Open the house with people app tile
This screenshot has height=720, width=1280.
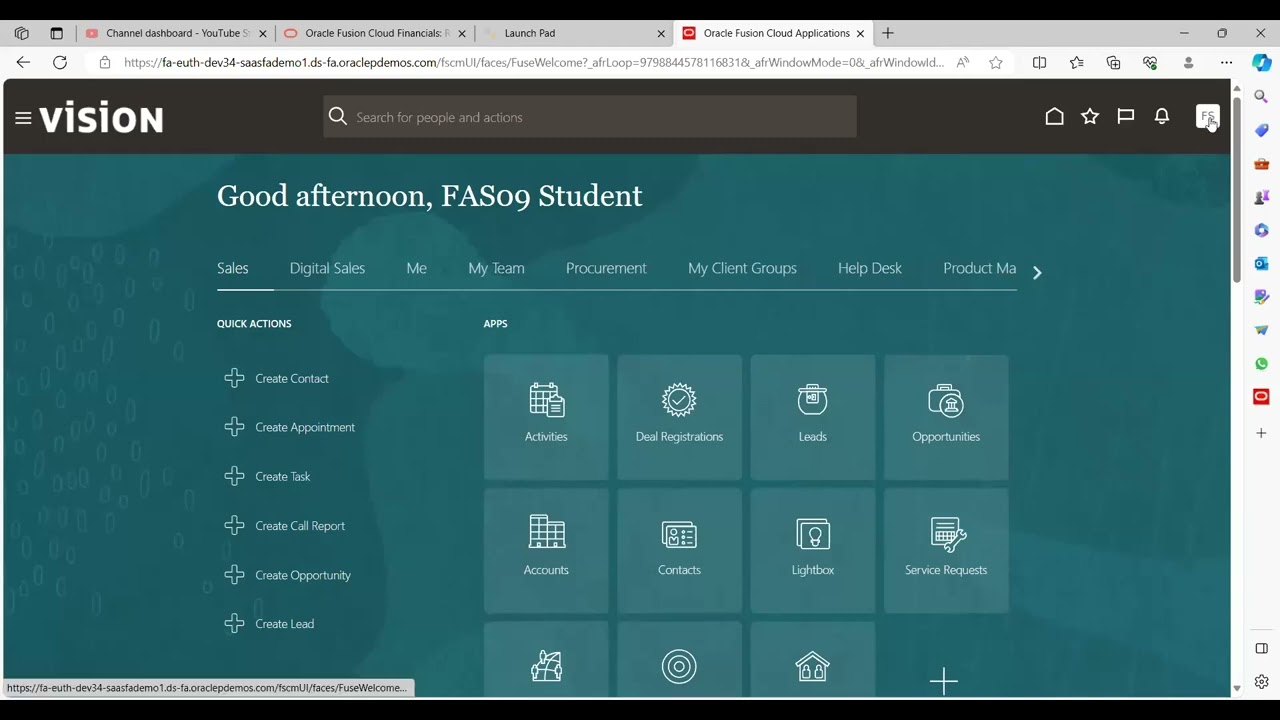[812, 660]
